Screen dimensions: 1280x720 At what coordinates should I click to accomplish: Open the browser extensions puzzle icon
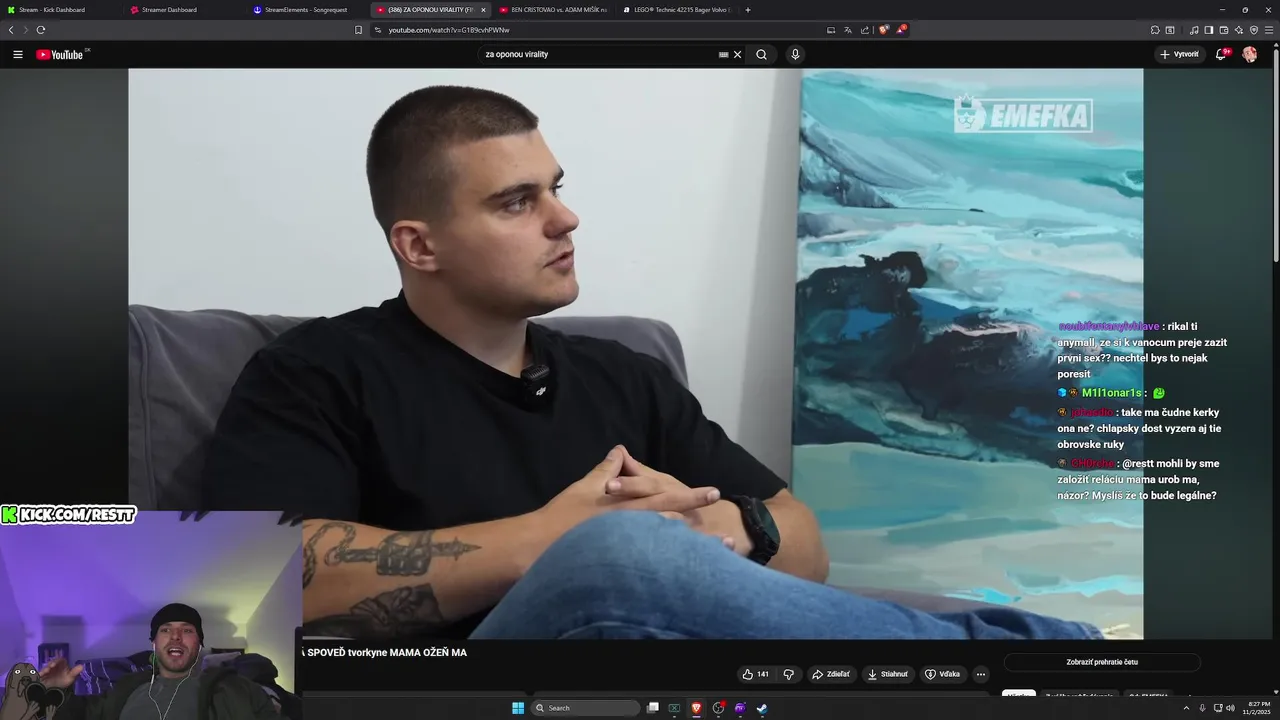coord(1155,30)
